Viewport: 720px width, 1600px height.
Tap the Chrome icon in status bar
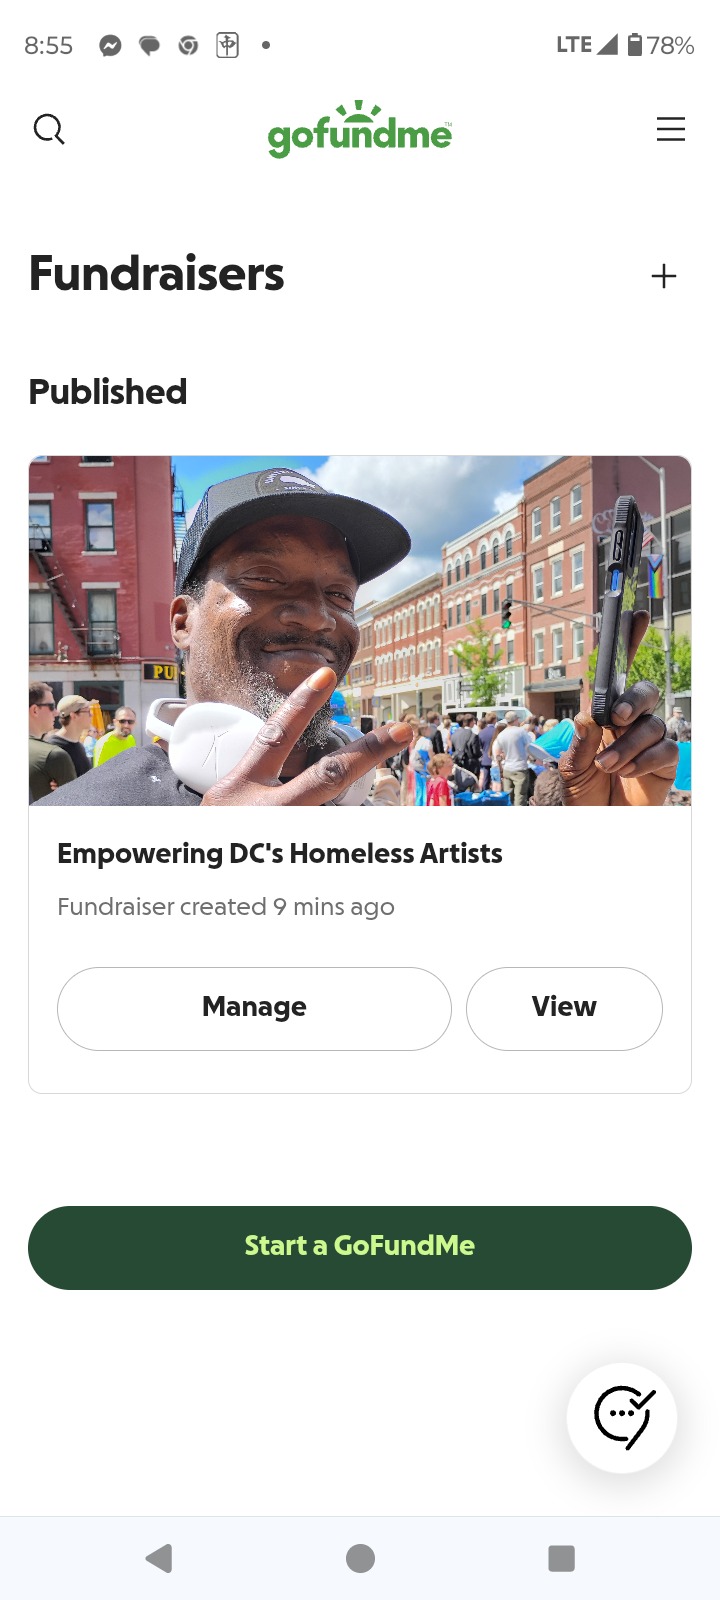pos(188,45)
